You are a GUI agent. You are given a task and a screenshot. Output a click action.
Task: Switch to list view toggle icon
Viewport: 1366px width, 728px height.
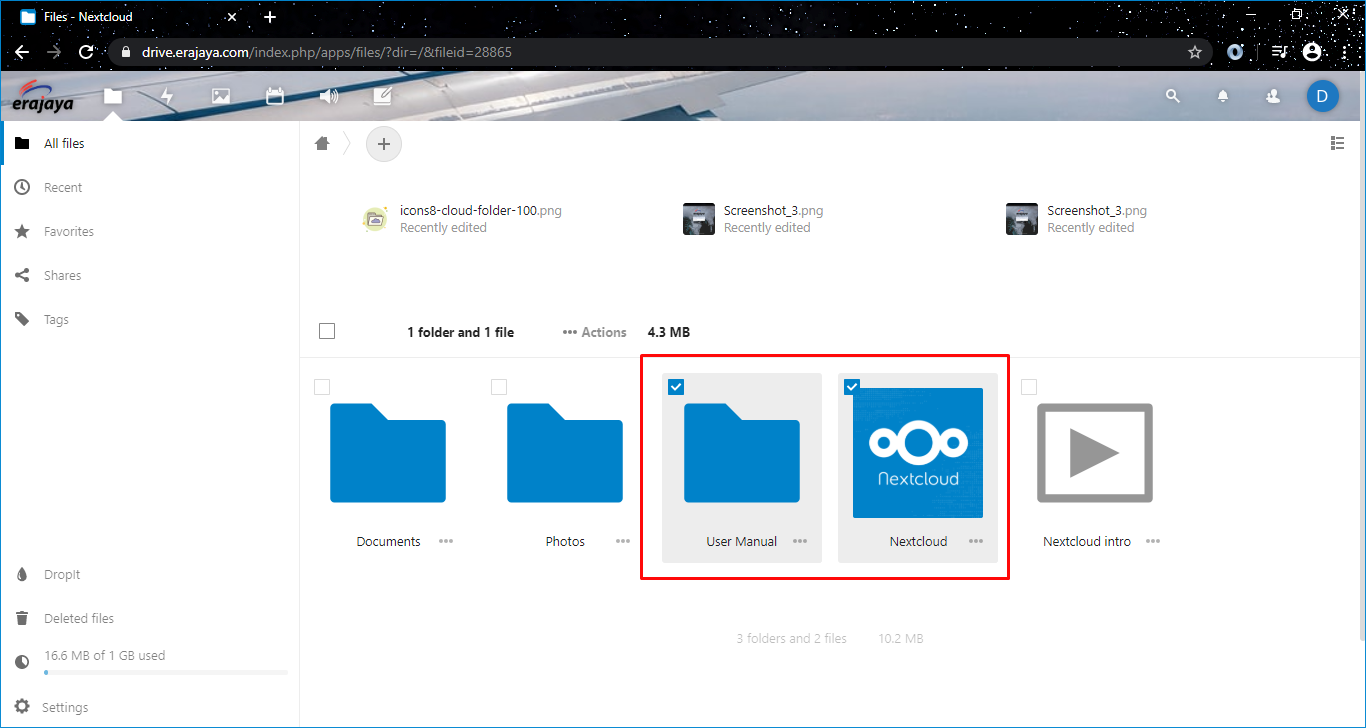point(1338,143)
